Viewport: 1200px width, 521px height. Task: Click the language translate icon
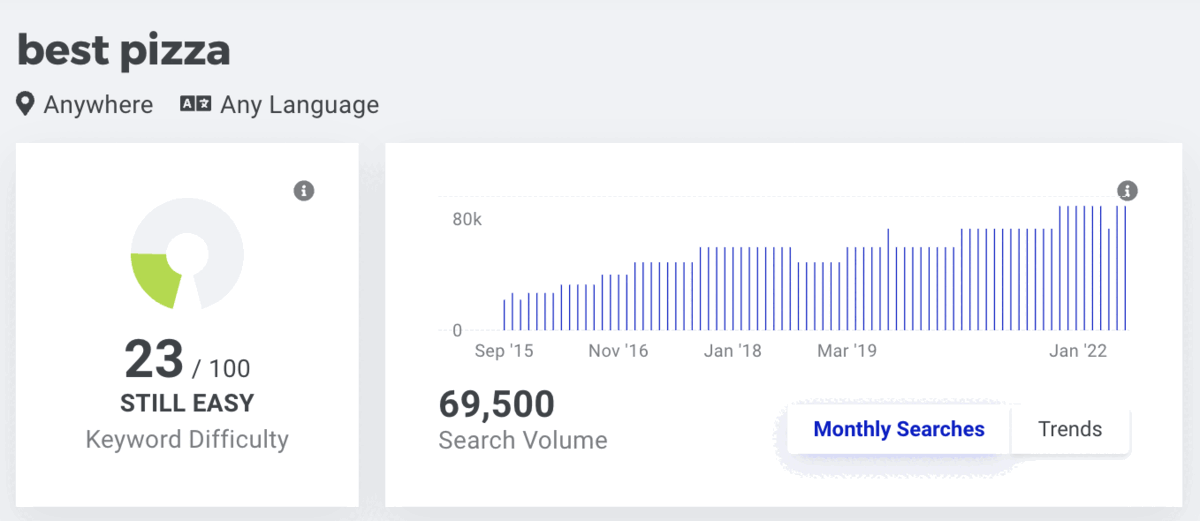pos(195,104)
